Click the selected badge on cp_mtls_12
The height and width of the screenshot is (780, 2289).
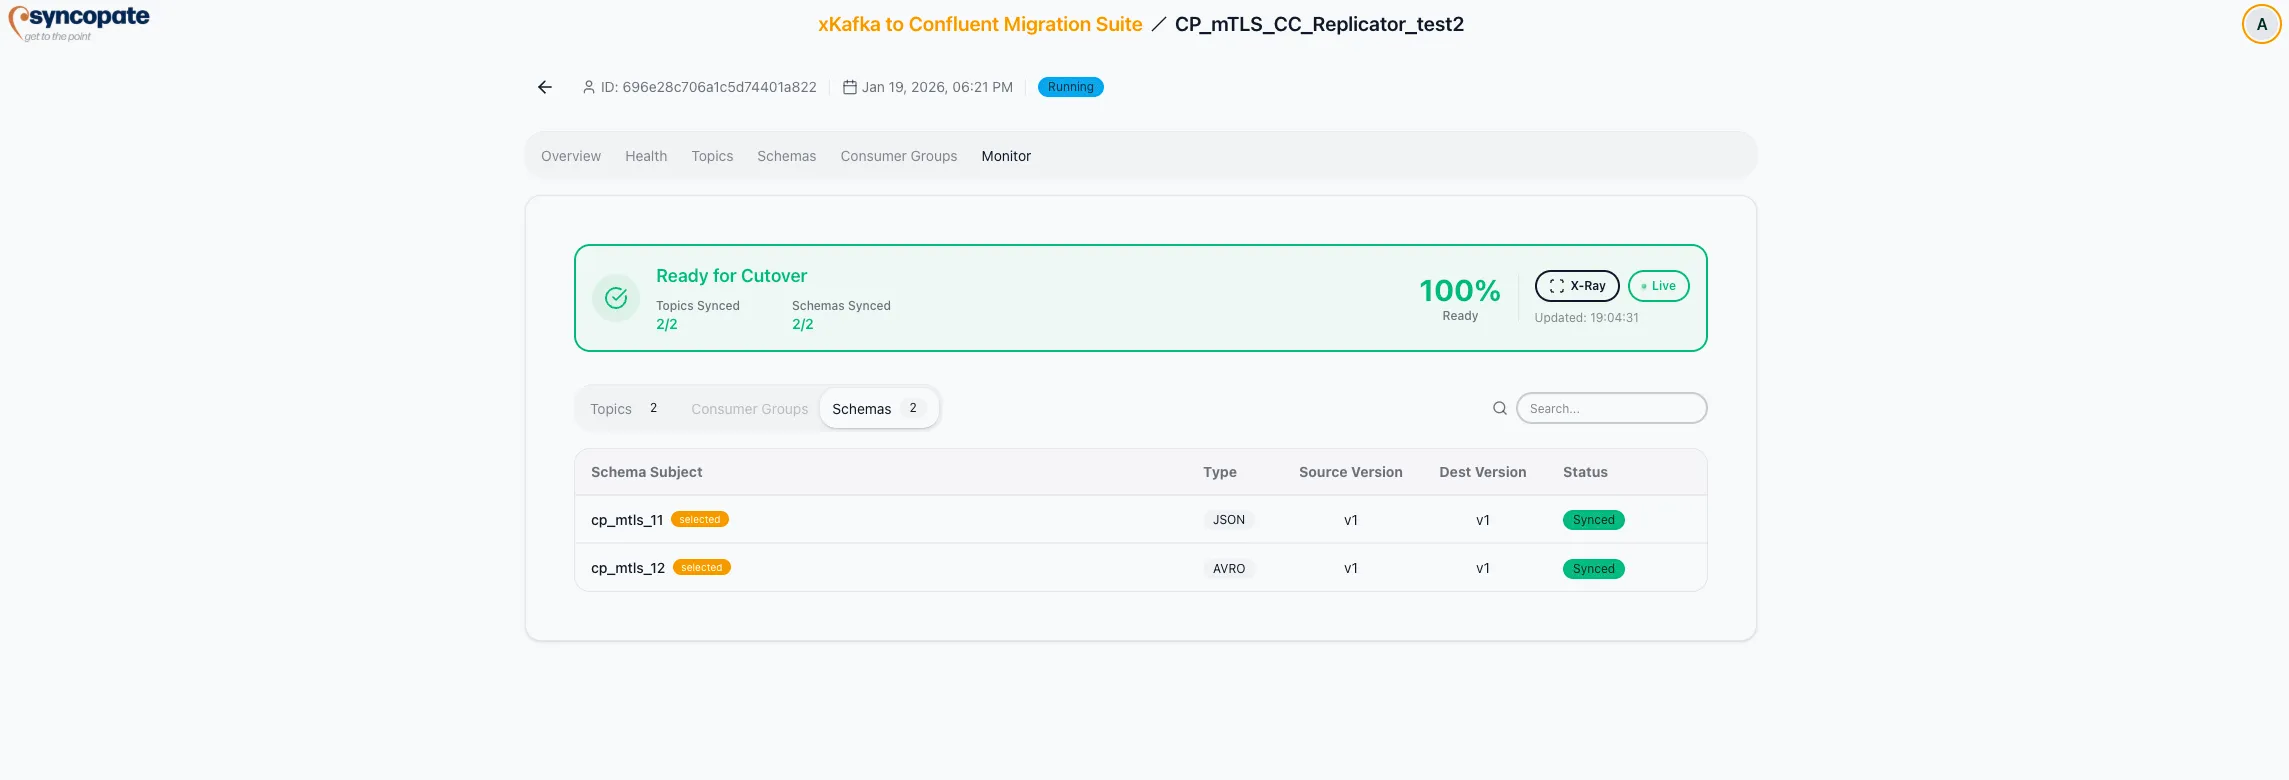[x=702, y=567]
